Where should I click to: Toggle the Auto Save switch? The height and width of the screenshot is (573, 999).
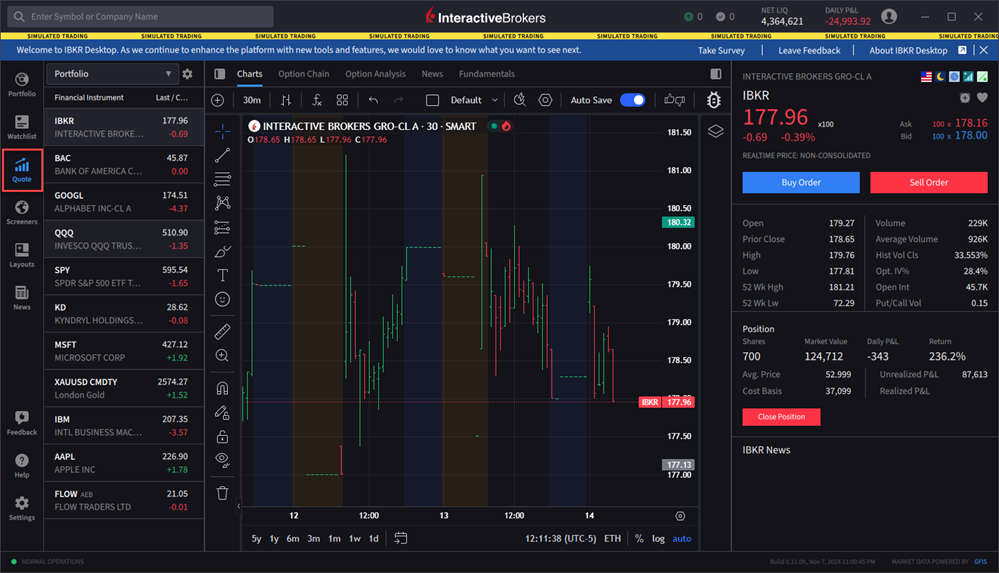pyautogui.click(x=633, y=100)
